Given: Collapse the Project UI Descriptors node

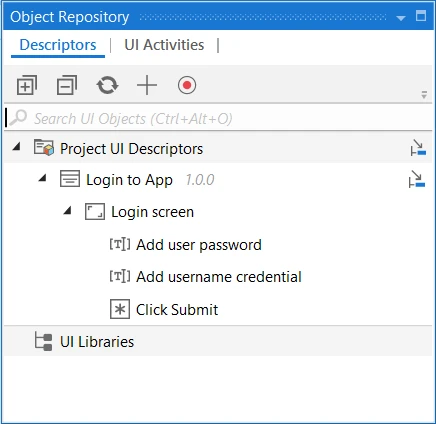Looking at the screenshot, I should pos(16,146).
